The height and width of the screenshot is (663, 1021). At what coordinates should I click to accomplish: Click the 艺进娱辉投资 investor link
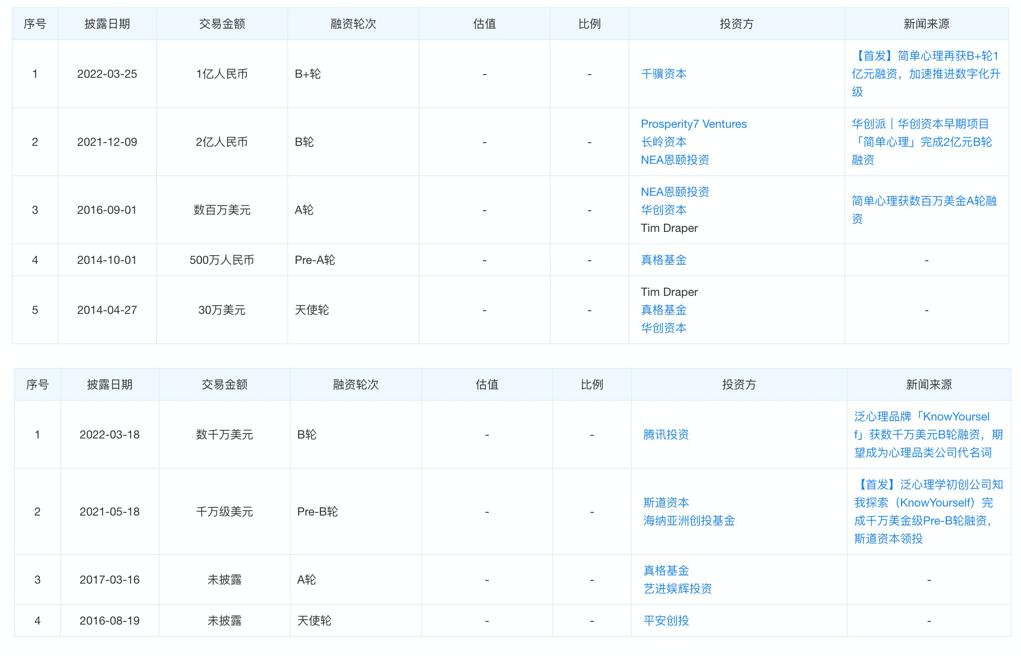pyautogui.click(x=677, y=588)
